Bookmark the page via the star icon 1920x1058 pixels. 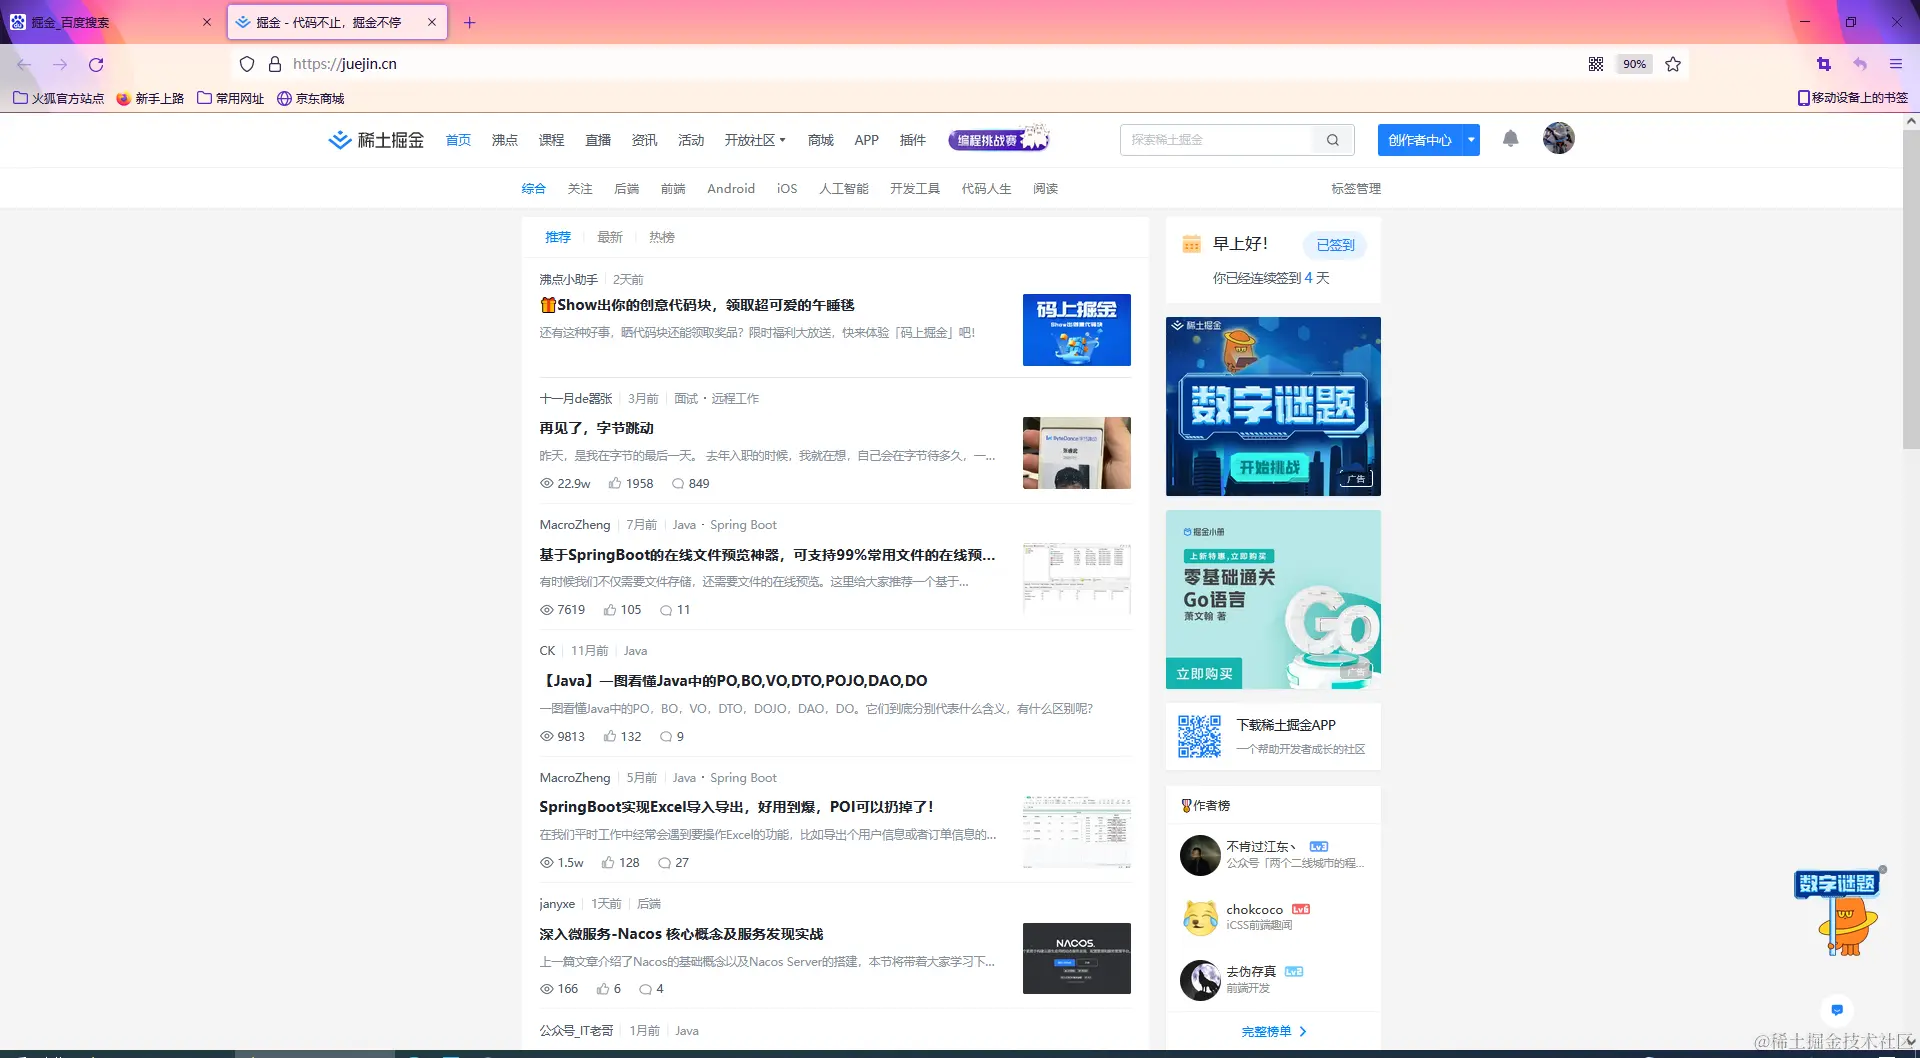point(1673,64)
